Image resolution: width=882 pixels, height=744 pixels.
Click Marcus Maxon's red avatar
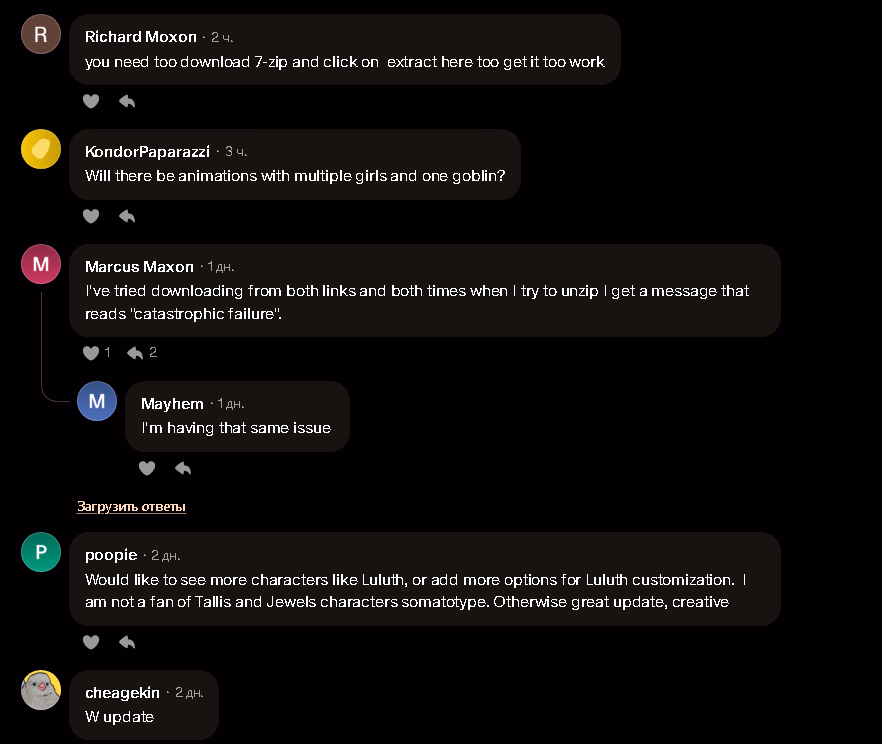[41, 264]
